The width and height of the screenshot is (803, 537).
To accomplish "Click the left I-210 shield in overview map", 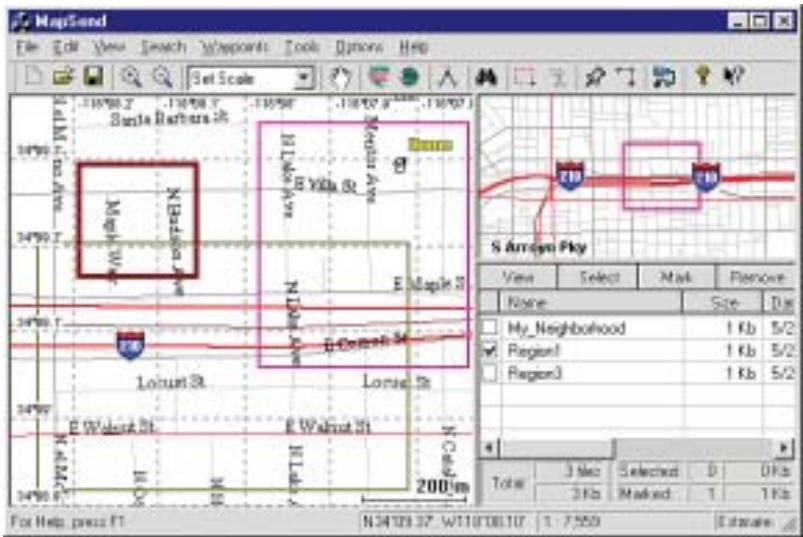I will (570, 176).
